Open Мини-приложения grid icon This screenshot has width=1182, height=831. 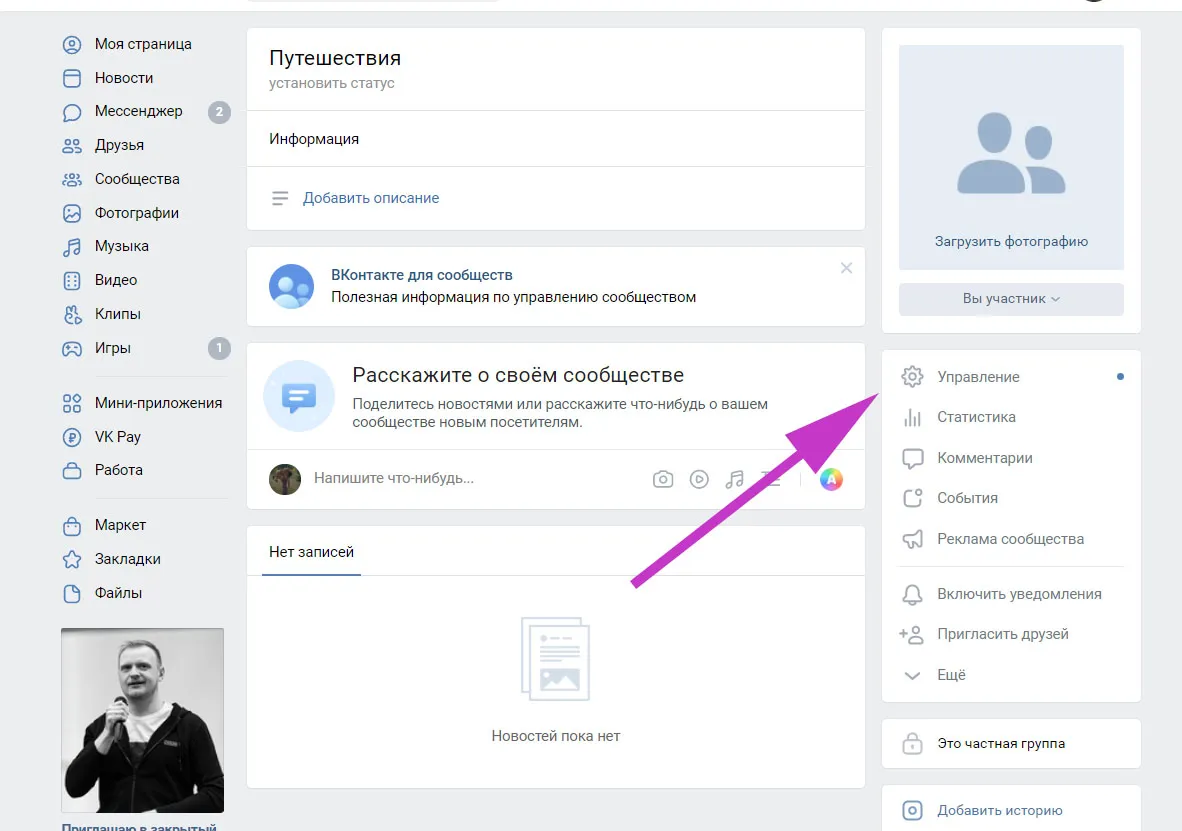[72, 403]
